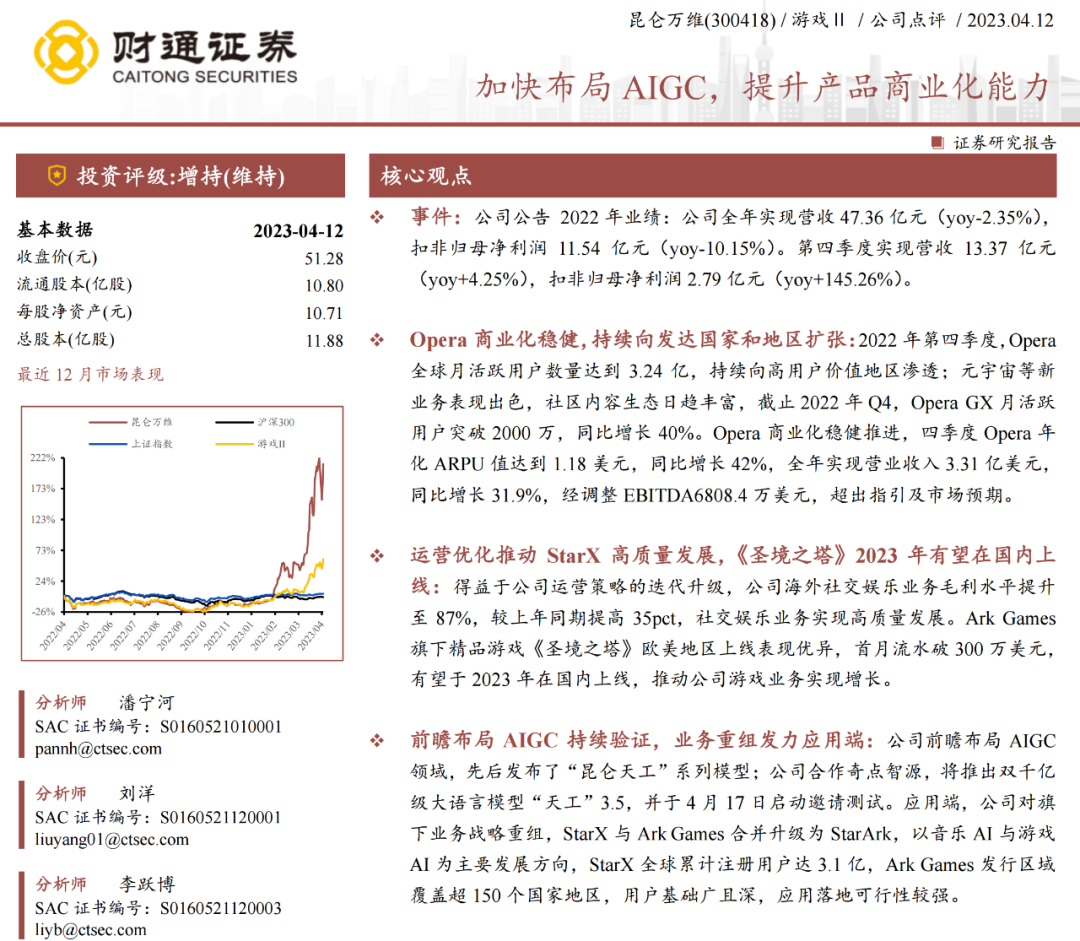Click the 总股本(亿股) value 11.88
Image resolution: width=1080 pixels, height=941 pixels.
(324, 341)
